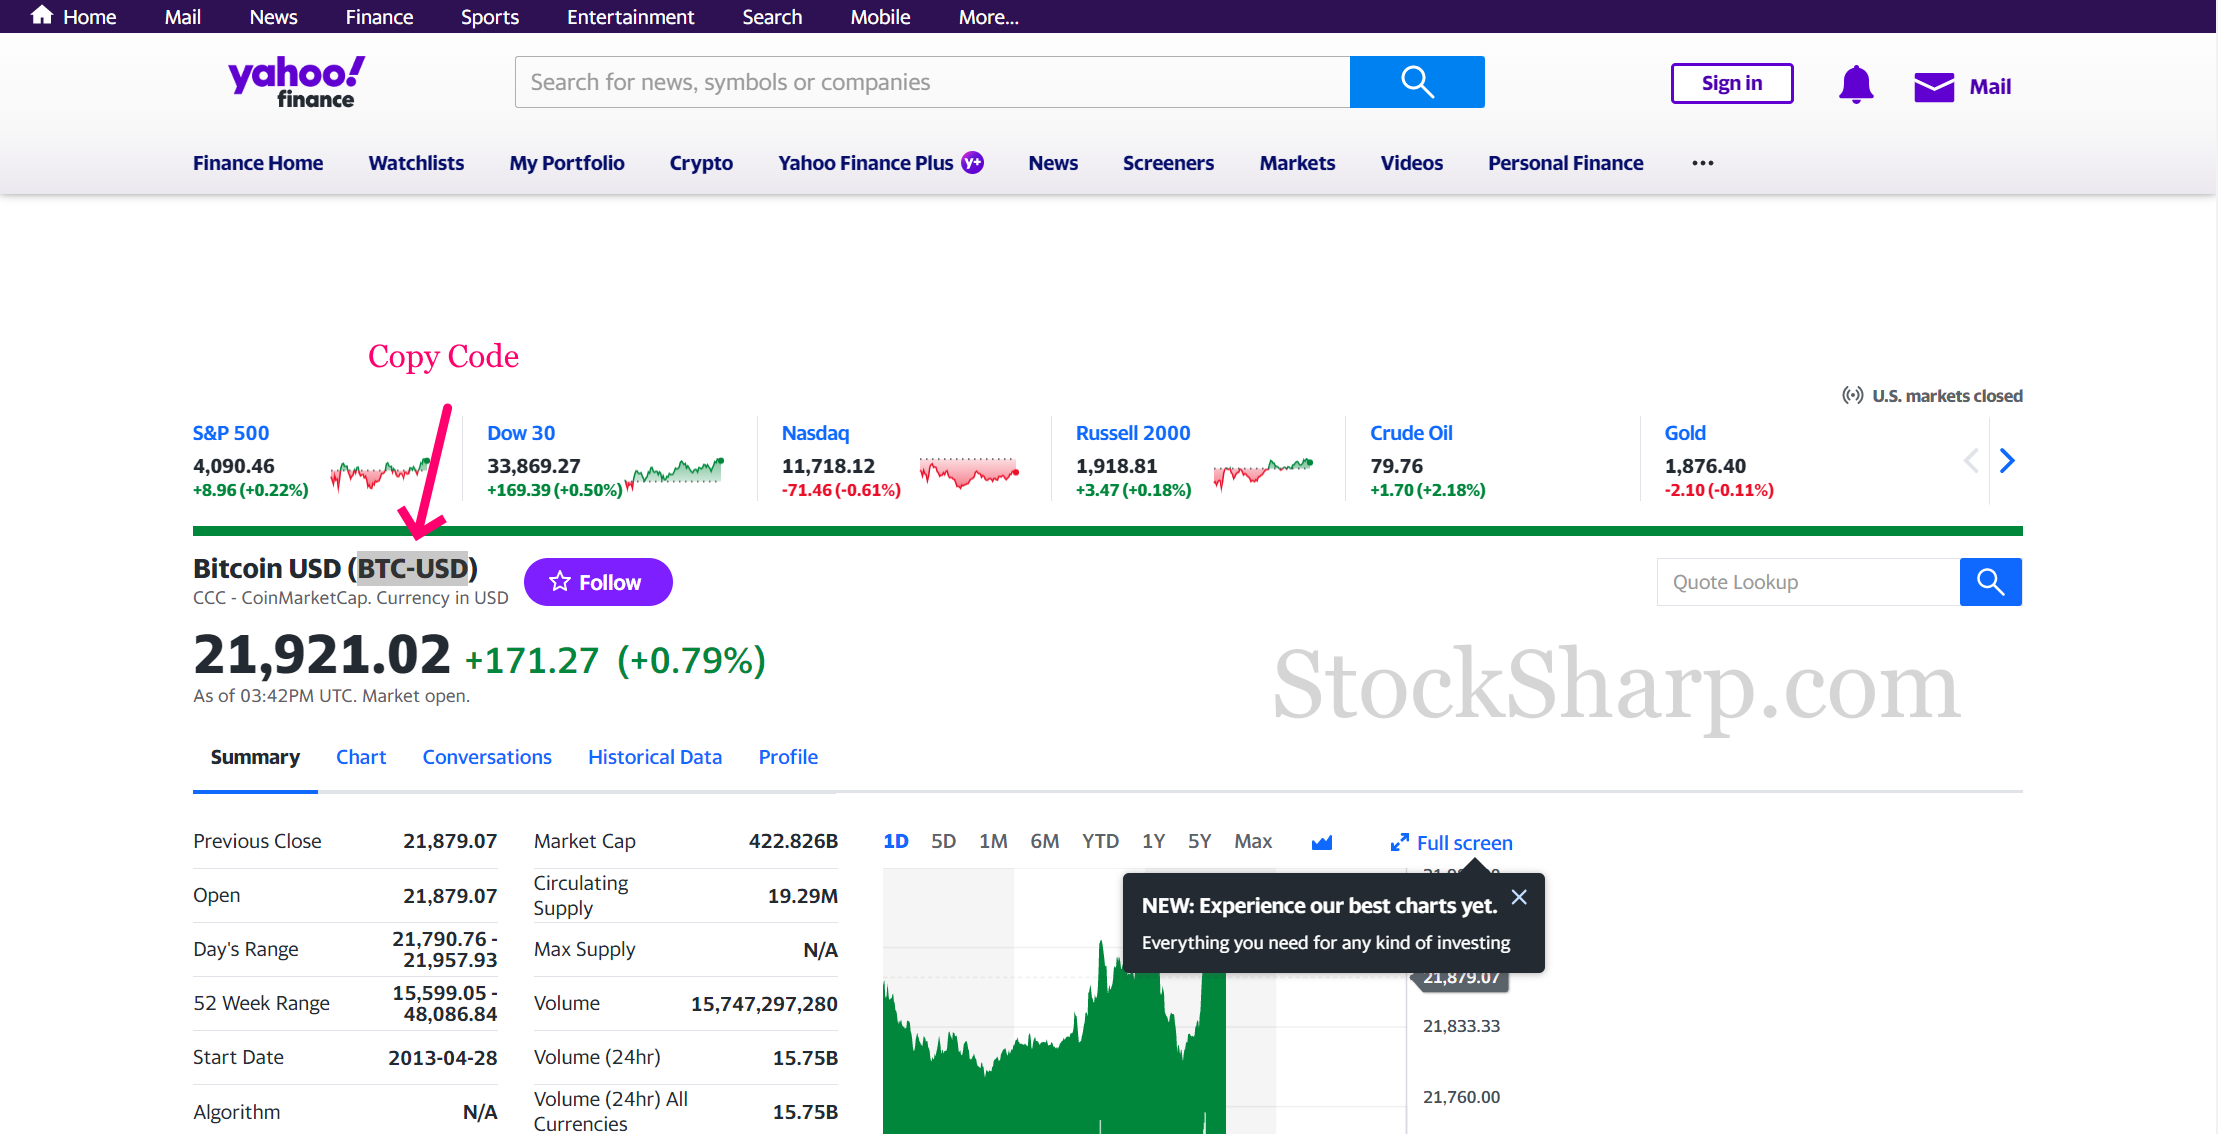Open the S&P 500 ticker link

pyautogui.click(x=231, y=433)
